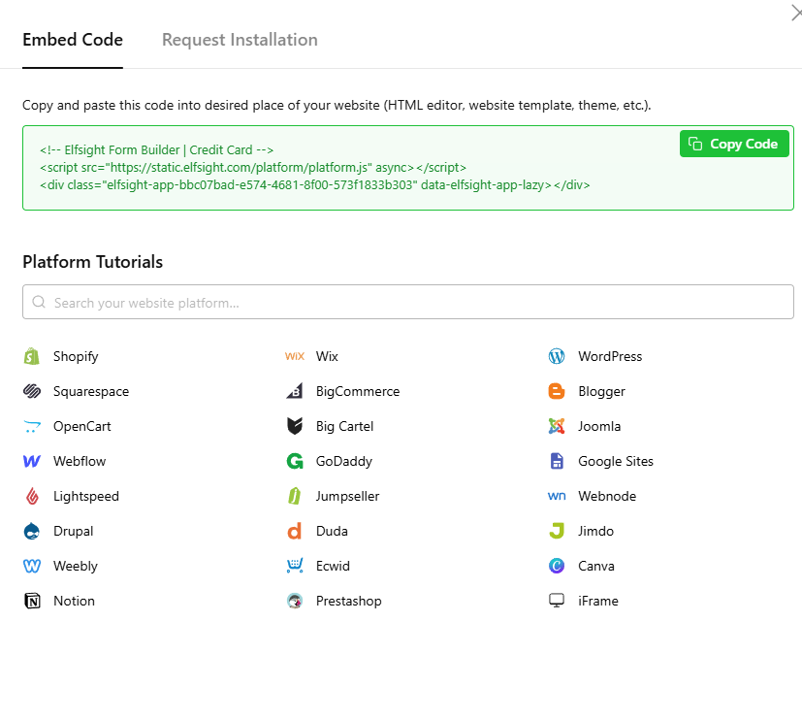Image resolution: width=802 pixels, height=720 pixels.
Task: Click the Google Sites document icon
Action: click(556, 461)
